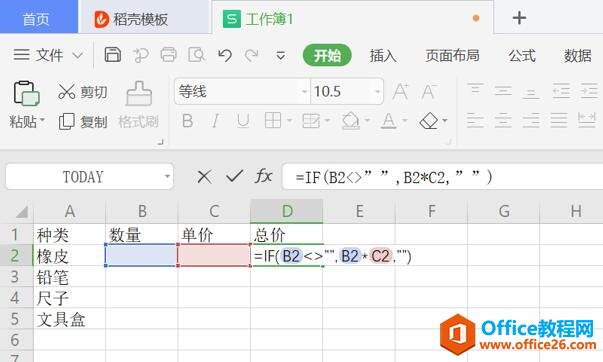Open the 文件 menu
Viewport: 603px width, 362px height.
click(x=38, y=55)
